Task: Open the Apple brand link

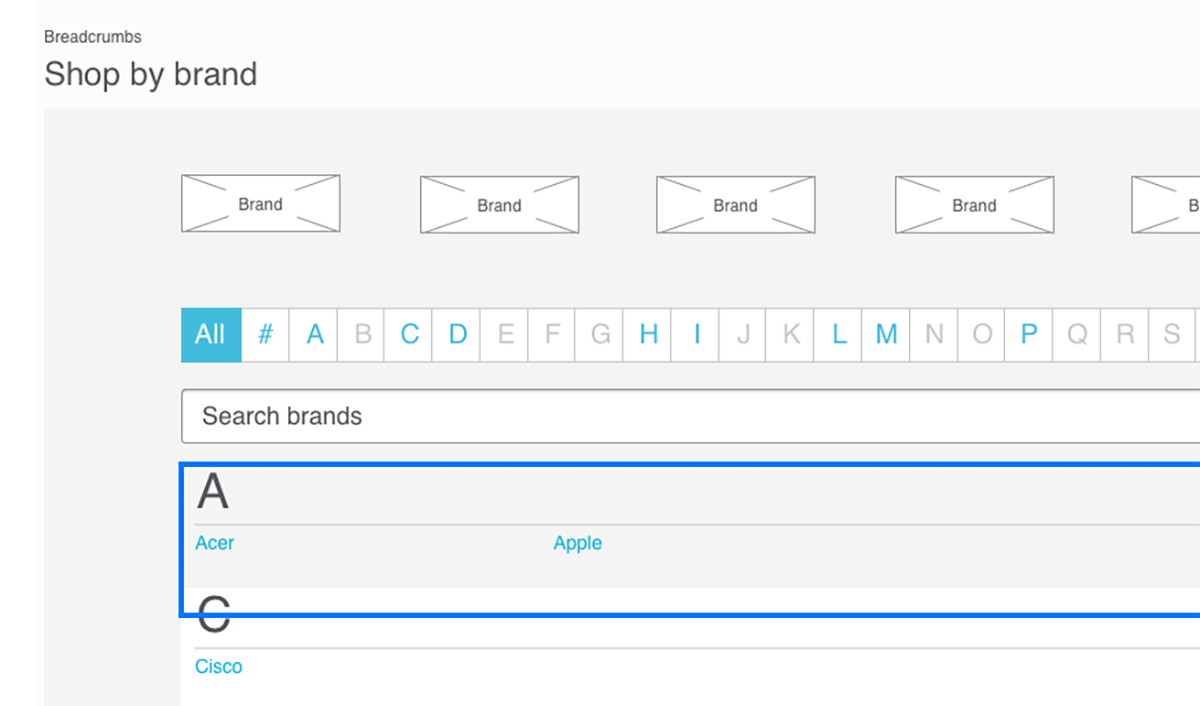Action: pos(578,543)
